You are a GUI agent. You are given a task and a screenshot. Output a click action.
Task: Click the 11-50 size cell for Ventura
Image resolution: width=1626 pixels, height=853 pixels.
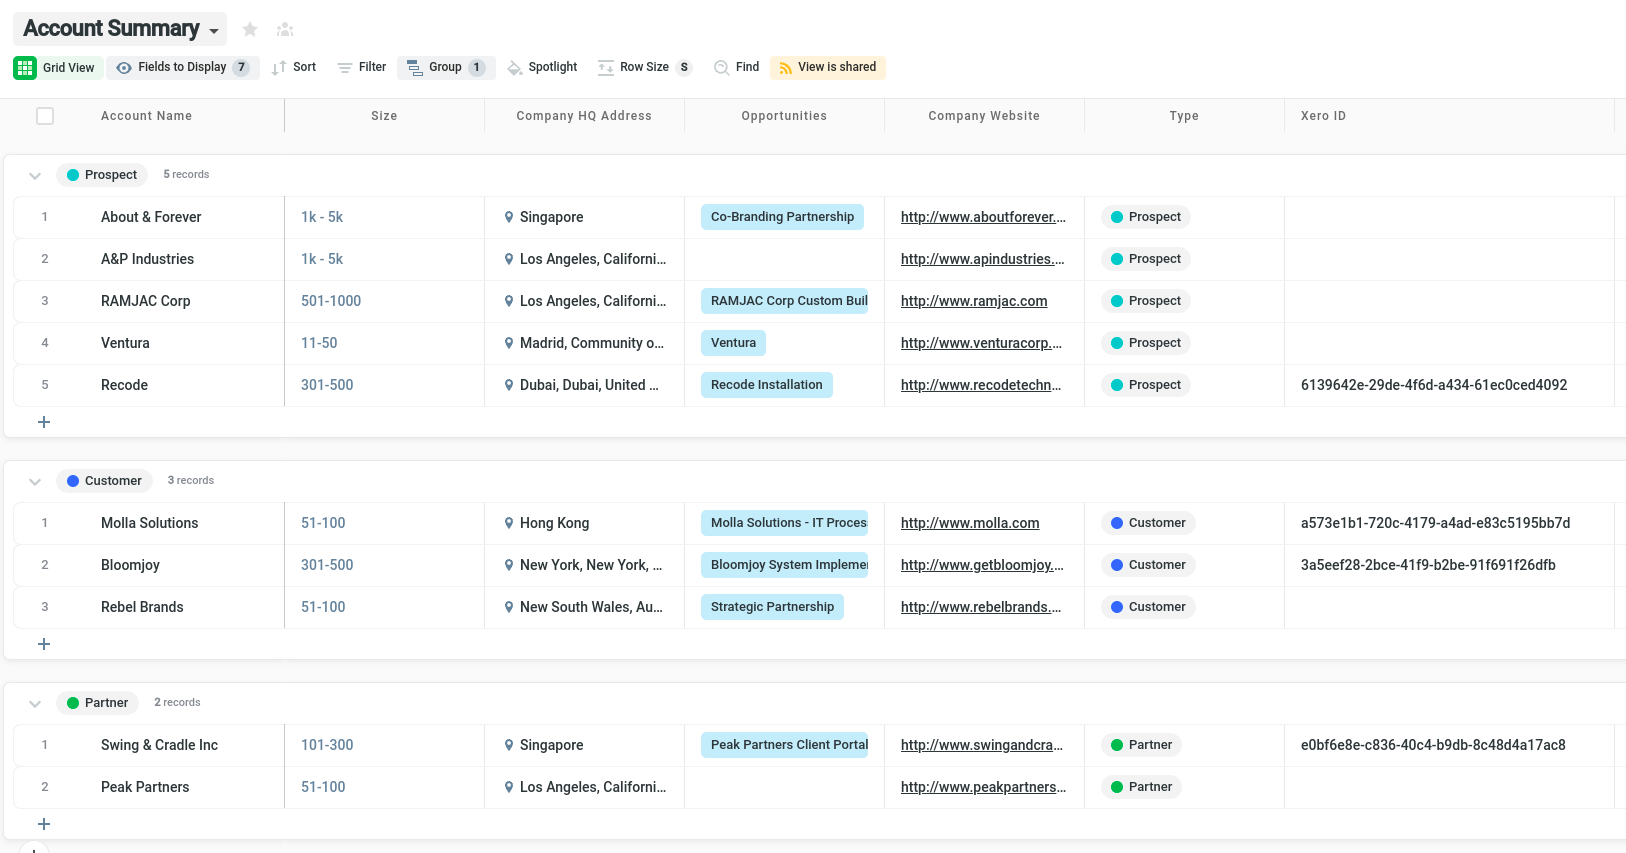coord(384,343)
